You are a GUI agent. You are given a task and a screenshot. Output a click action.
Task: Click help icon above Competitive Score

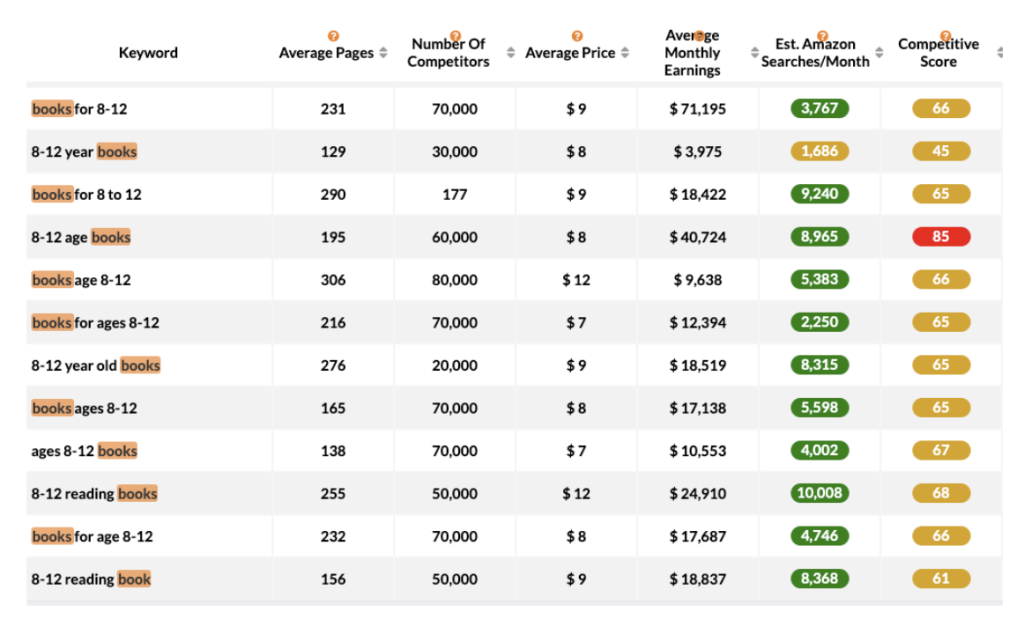945,36
